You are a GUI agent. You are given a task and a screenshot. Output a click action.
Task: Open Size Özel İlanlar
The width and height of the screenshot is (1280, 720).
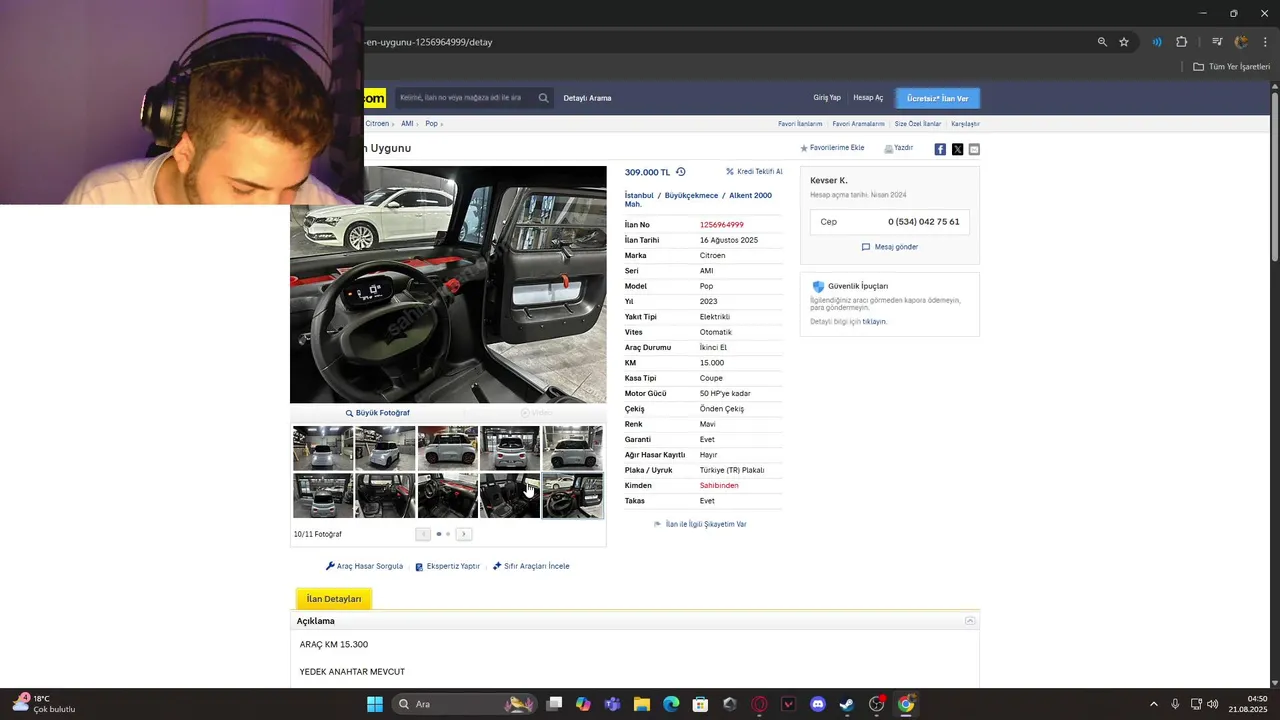918,124
